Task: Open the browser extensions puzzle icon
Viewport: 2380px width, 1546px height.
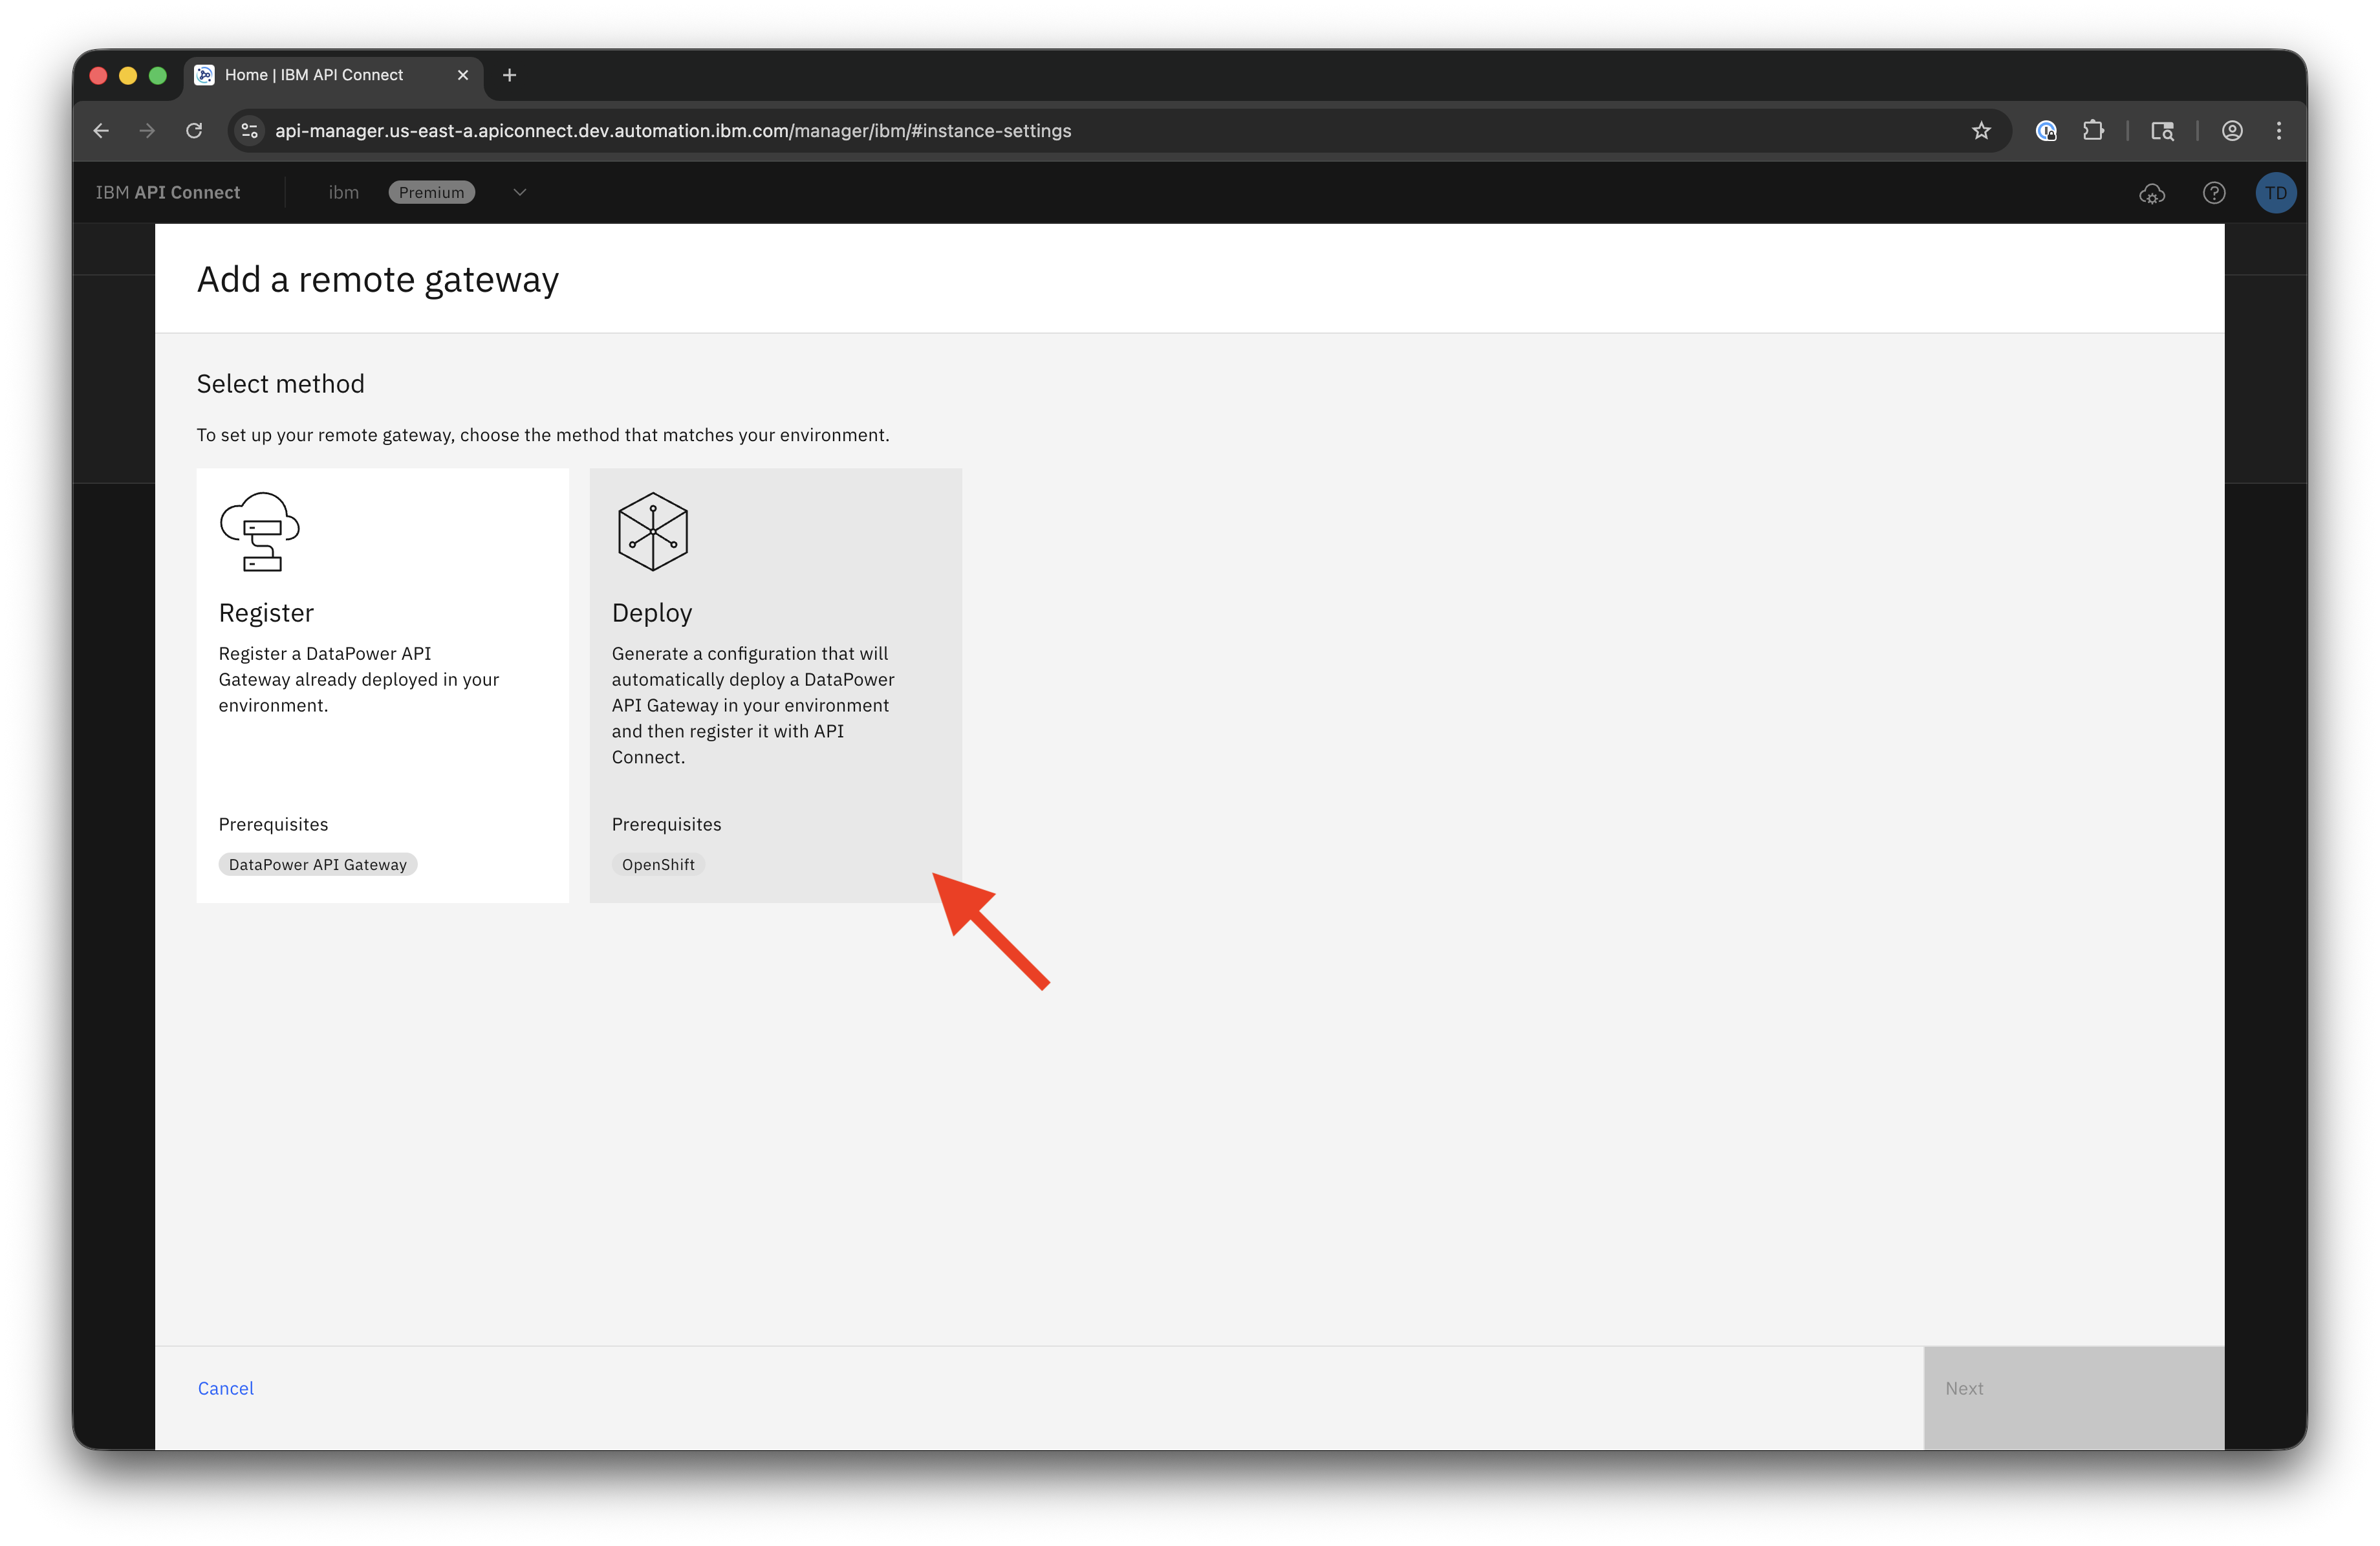Action: pyautogui.click(x=2093, y=131)
